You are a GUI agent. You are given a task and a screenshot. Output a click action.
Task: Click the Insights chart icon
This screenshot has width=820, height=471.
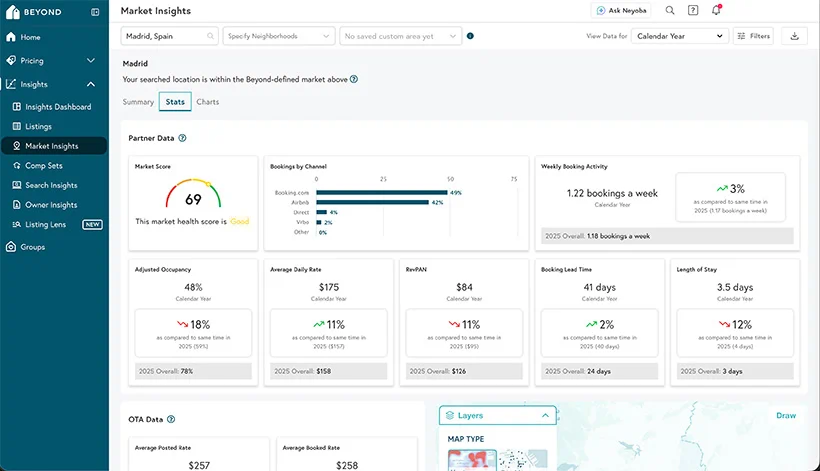11,84
